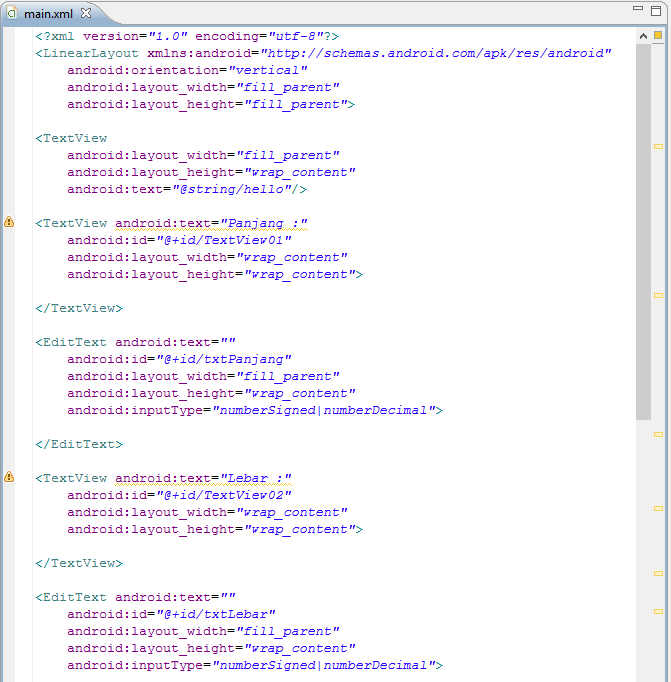Image resolution: width=671 pixels, height=682 pixels.
Task: Click android:id="@+id/TextView01" line
Action: click(179, 240)
